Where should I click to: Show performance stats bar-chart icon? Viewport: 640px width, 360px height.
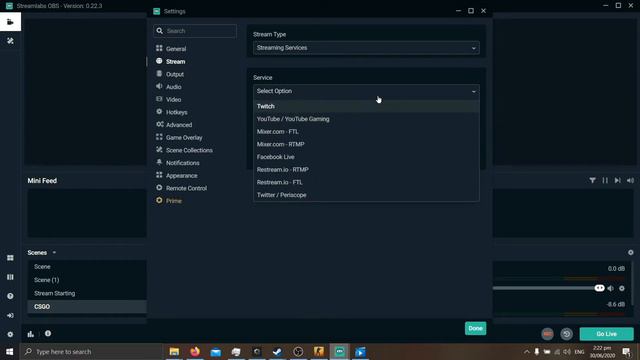point(31,334)
